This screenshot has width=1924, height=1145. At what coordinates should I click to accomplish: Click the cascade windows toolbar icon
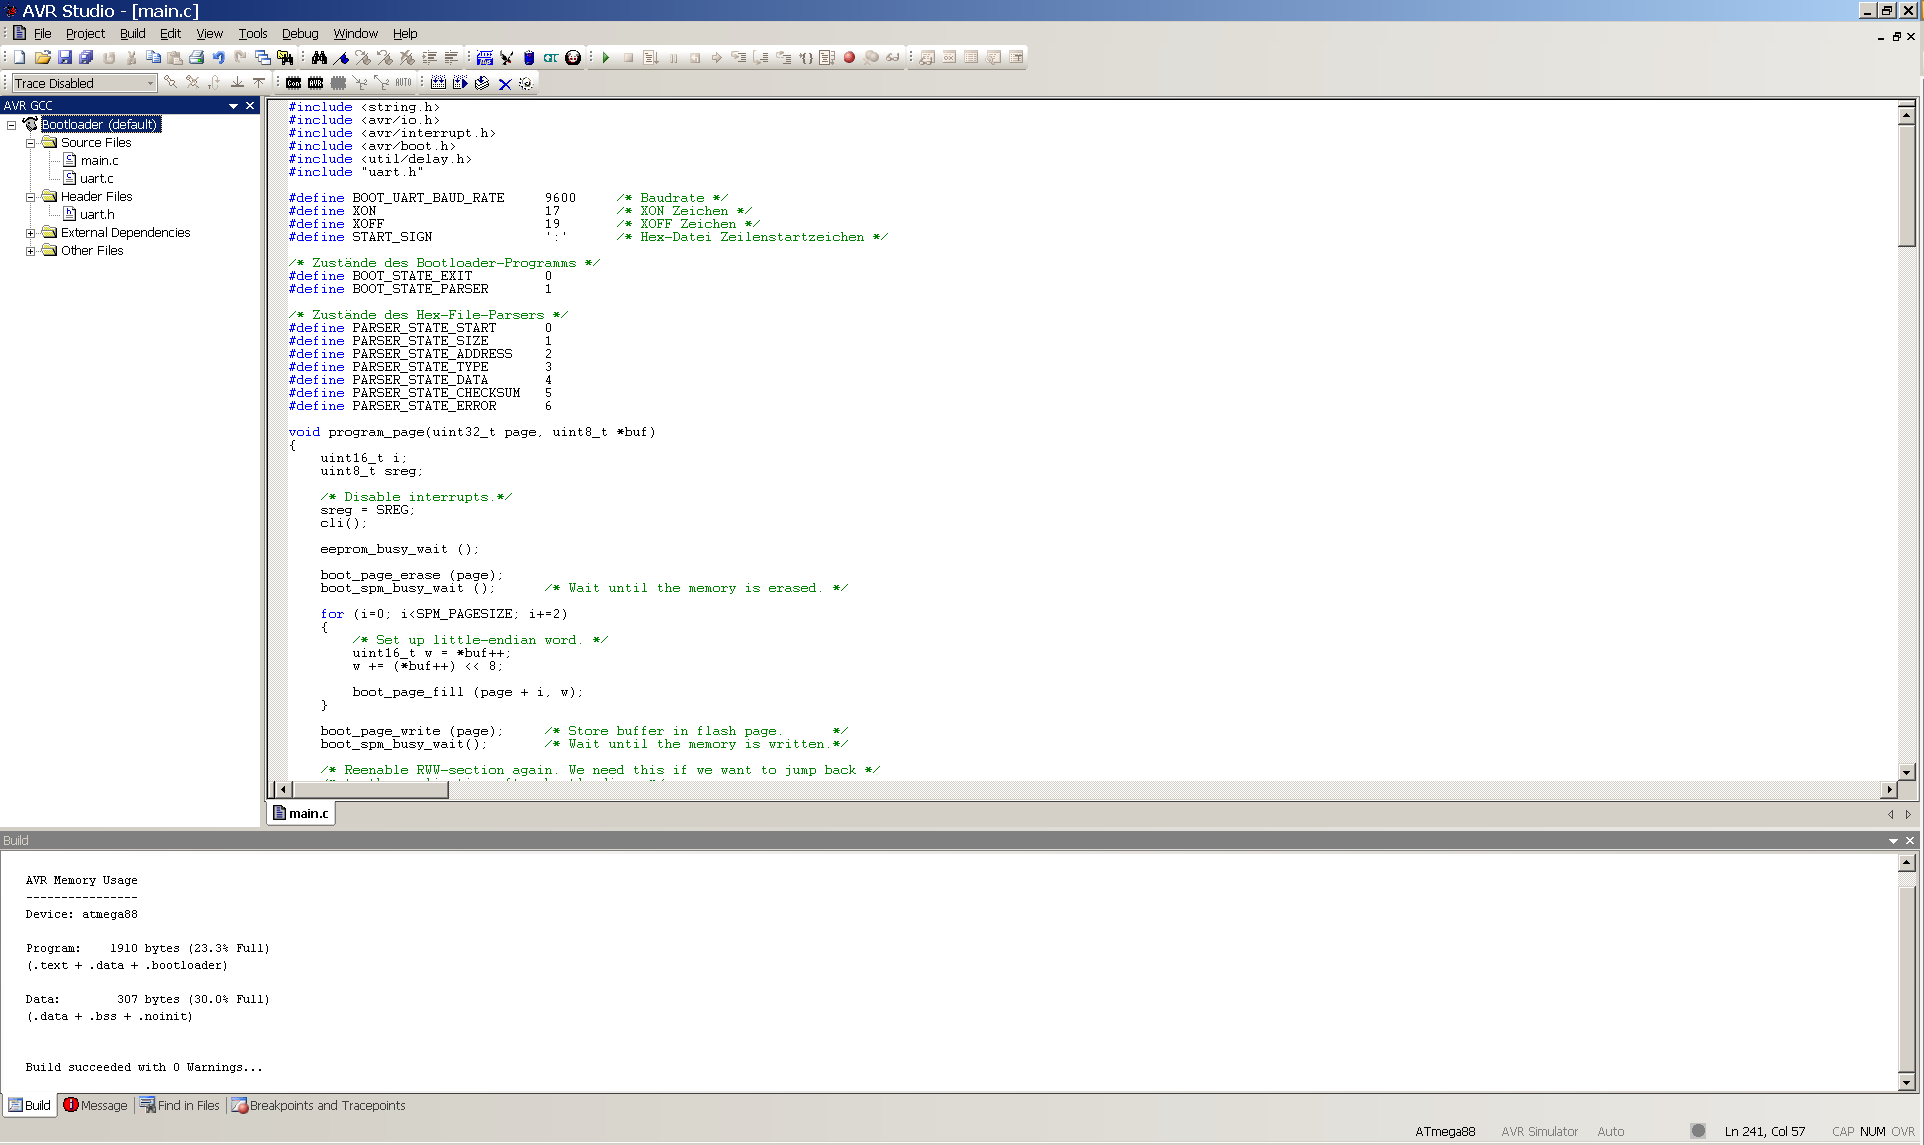pos(263,58)
